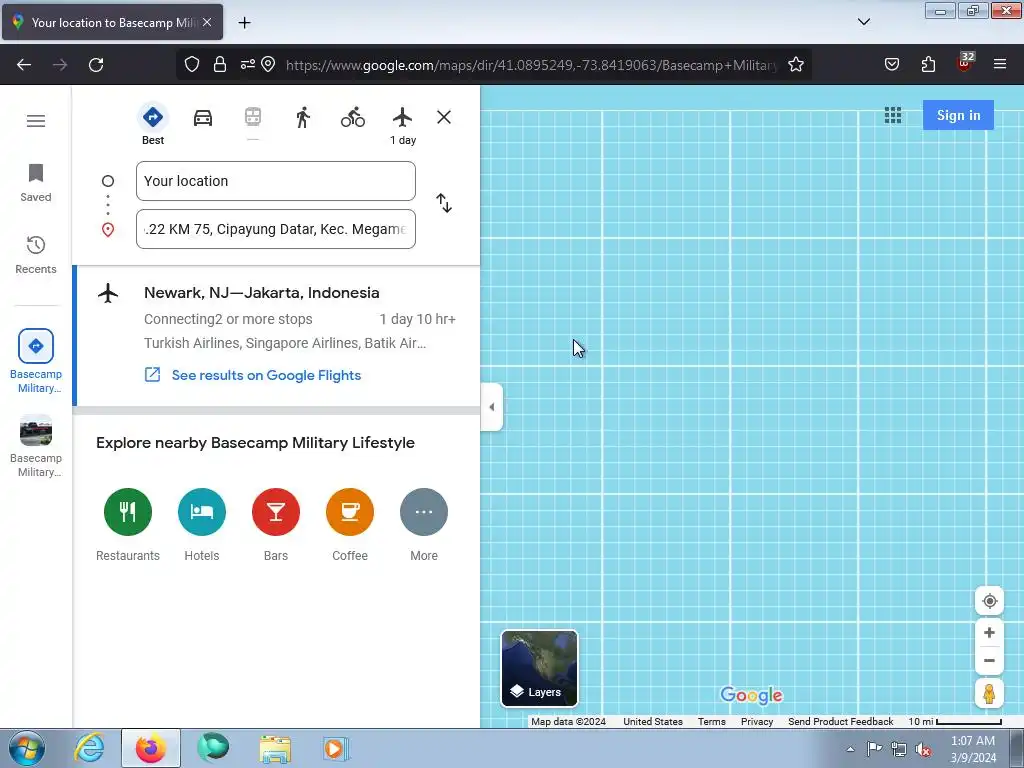Viewport: 1024px width, 768px height.
Task: Open media player on taskbar
Action: pyautogui.click(x=336, y=748)
